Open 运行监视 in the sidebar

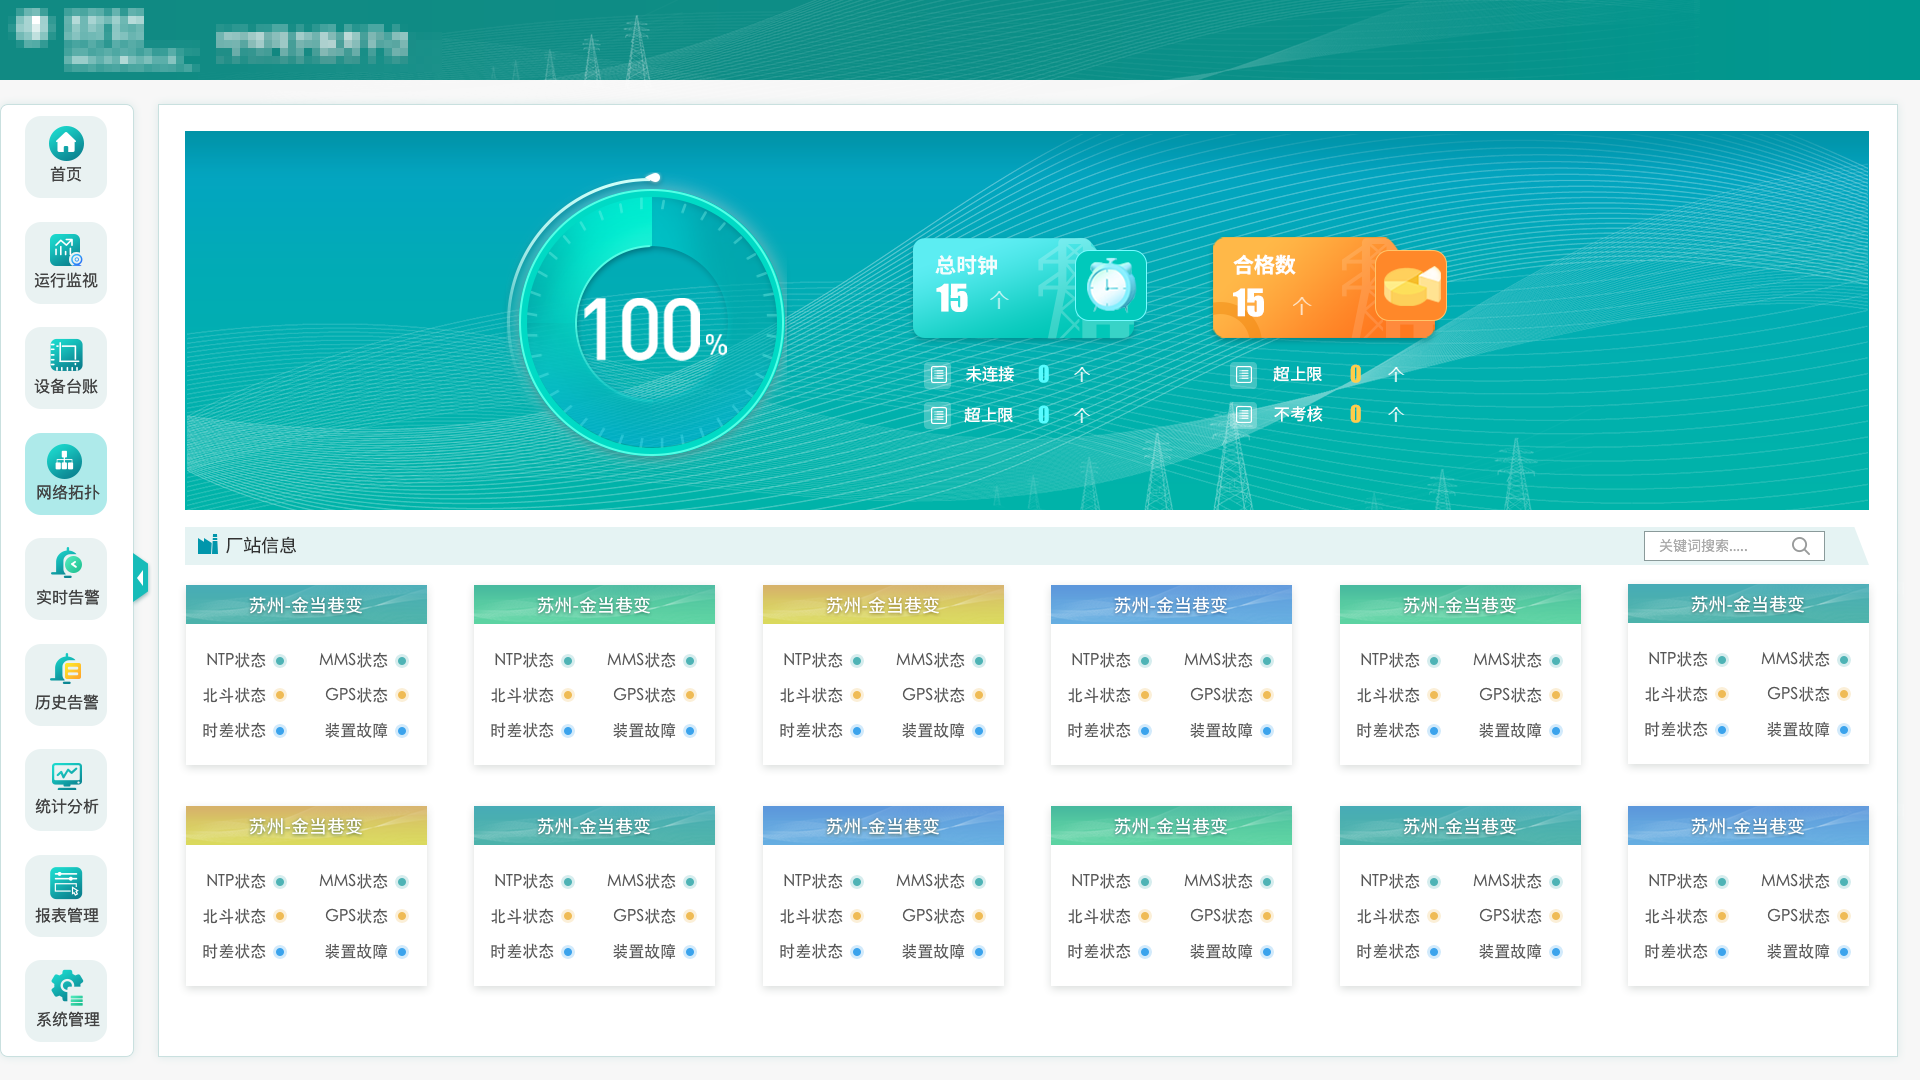(x=66, y=263)
